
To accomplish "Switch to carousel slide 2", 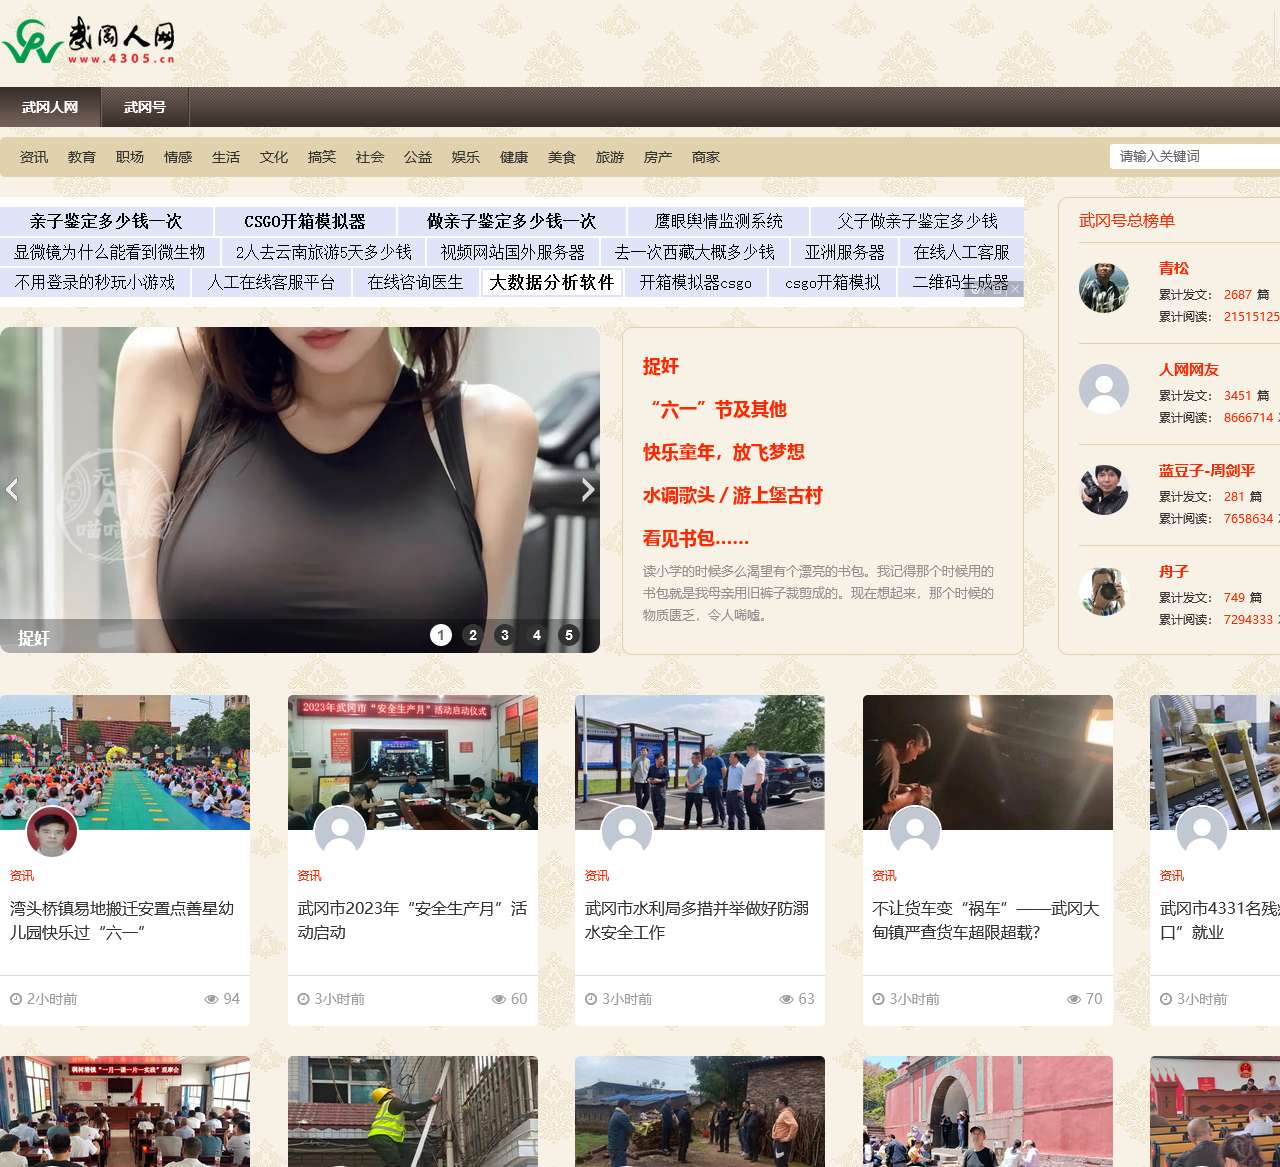I will [473, 635].
